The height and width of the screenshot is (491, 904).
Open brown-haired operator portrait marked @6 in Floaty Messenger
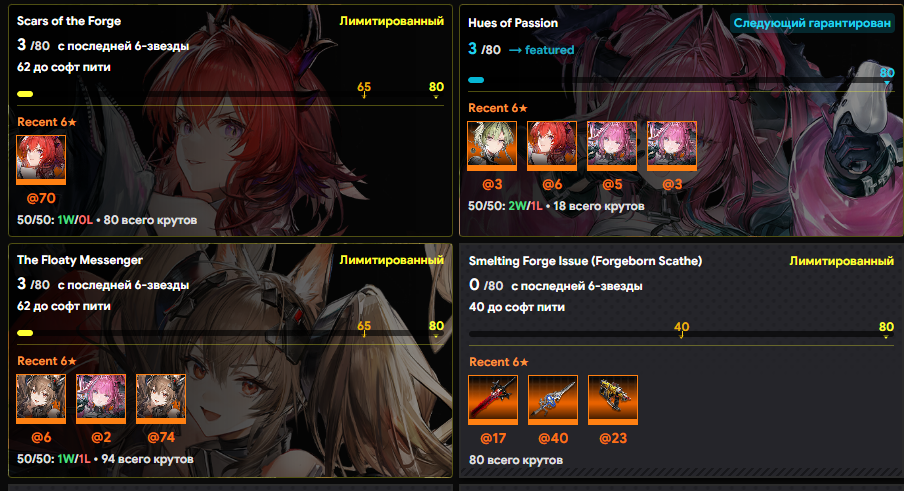(41, 399)
